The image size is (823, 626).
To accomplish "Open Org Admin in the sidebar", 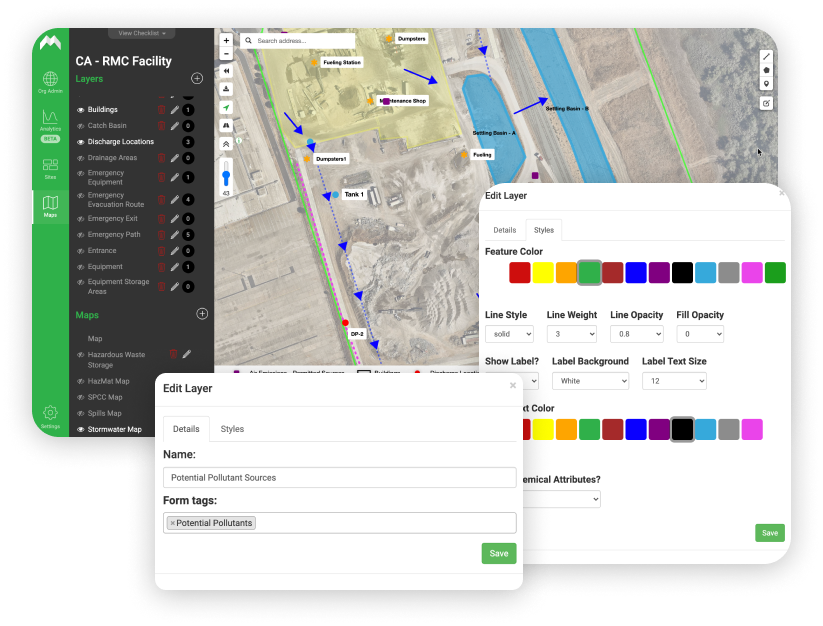I will click(50, 82).
